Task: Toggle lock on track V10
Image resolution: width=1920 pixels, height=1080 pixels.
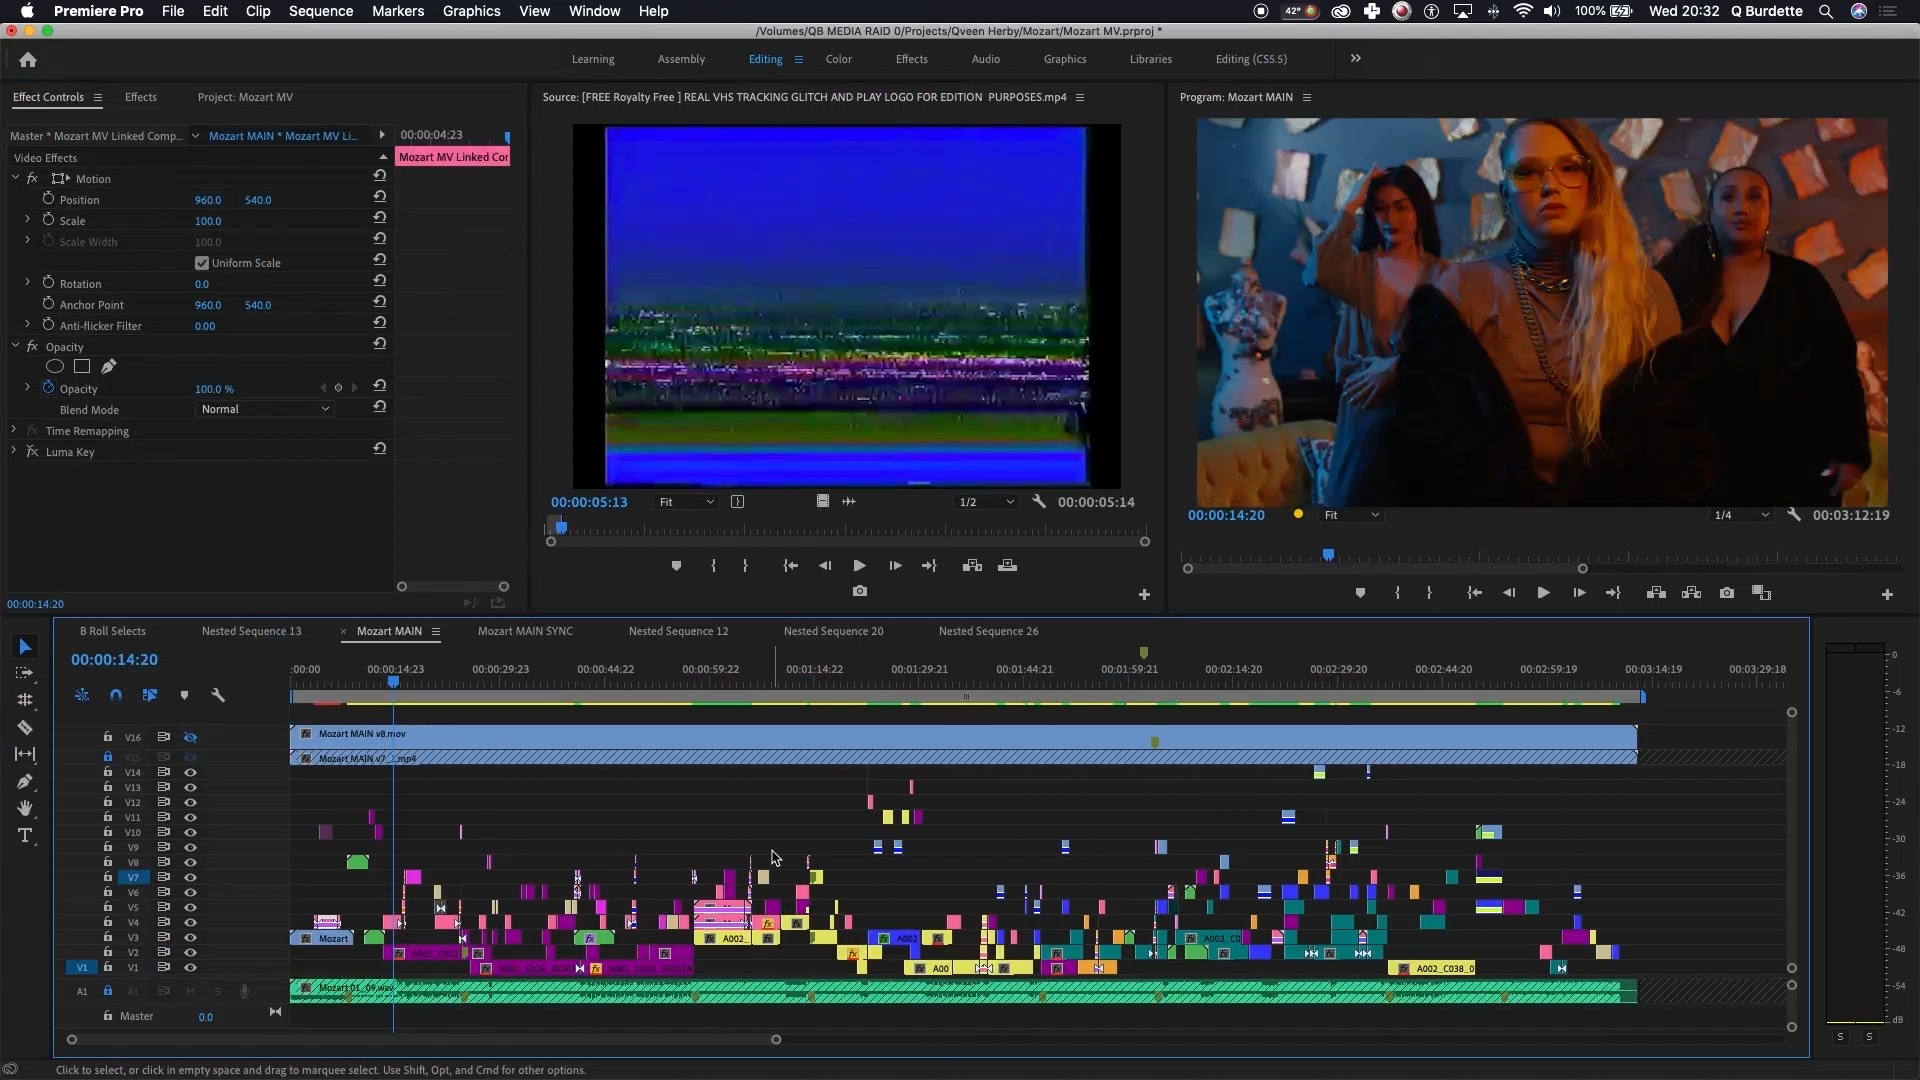Action: point(107,831)
